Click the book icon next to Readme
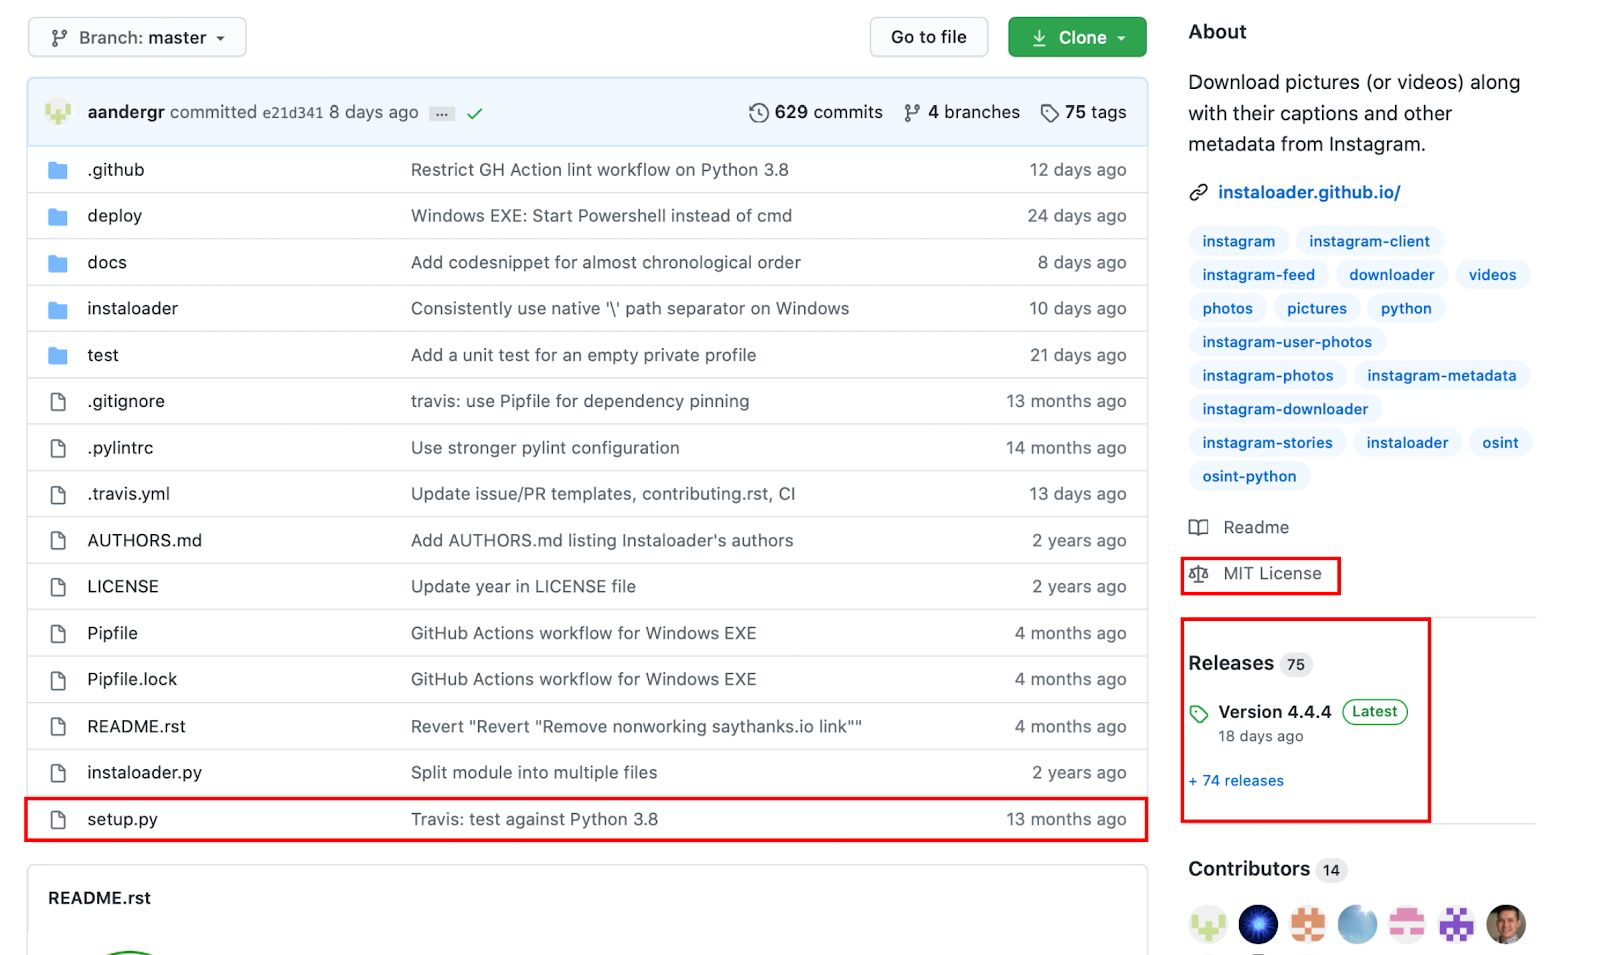The width and height of the screenshot is (1600, 955). [1198, 528]
